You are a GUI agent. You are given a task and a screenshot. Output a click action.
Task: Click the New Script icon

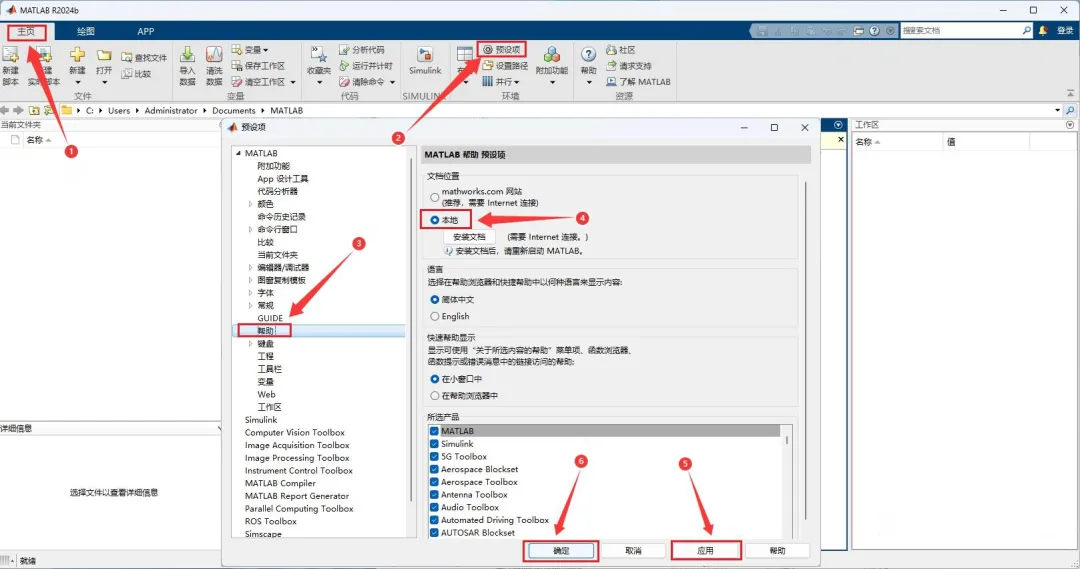[10, 55]
